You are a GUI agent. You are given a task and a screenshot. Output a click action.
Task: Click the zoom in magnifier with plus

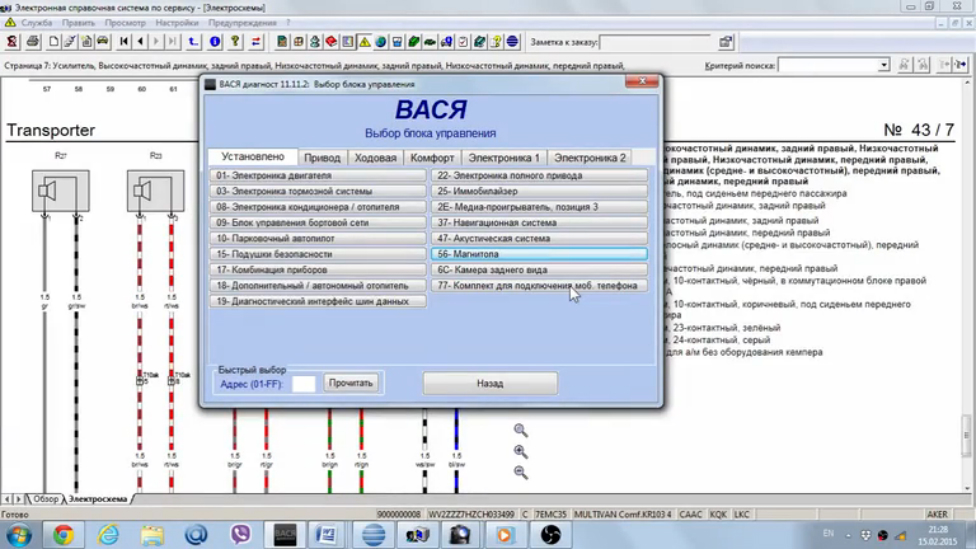point(521,451)
